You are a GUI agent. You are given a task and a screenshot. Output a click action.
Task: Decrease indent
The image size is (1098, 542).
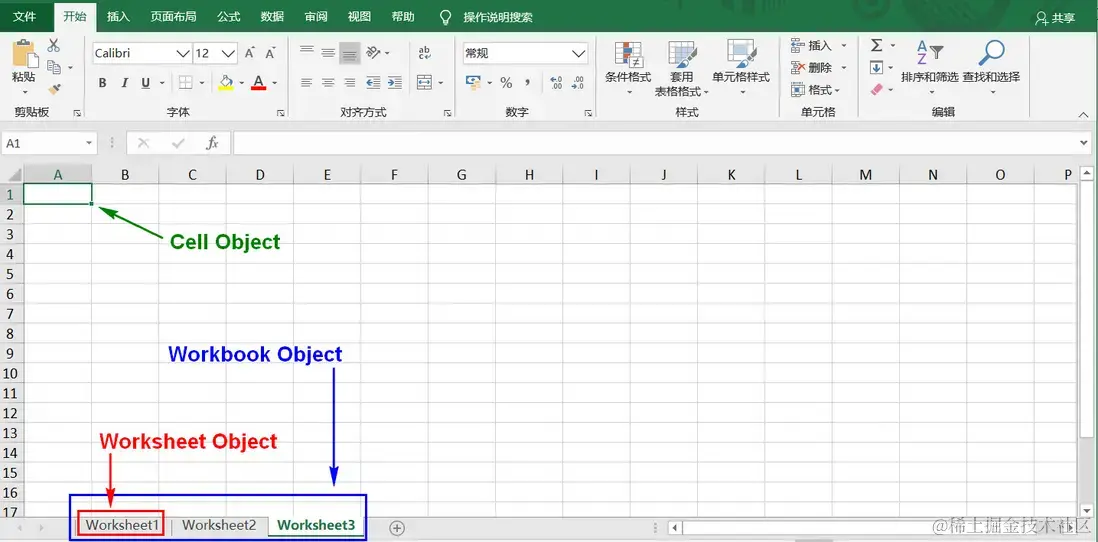pos(373,83)
